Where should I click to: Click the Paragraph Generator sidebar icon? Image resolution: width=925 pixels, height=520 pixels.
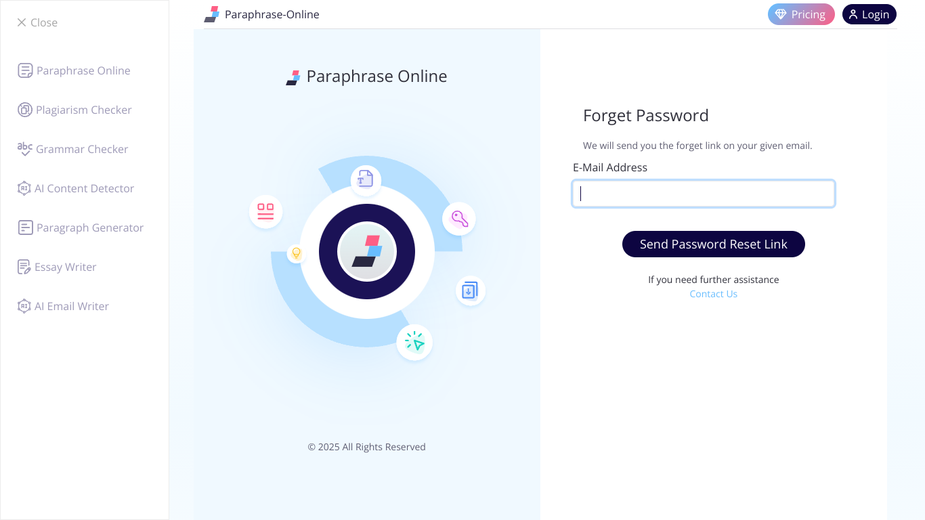point(25,227)
